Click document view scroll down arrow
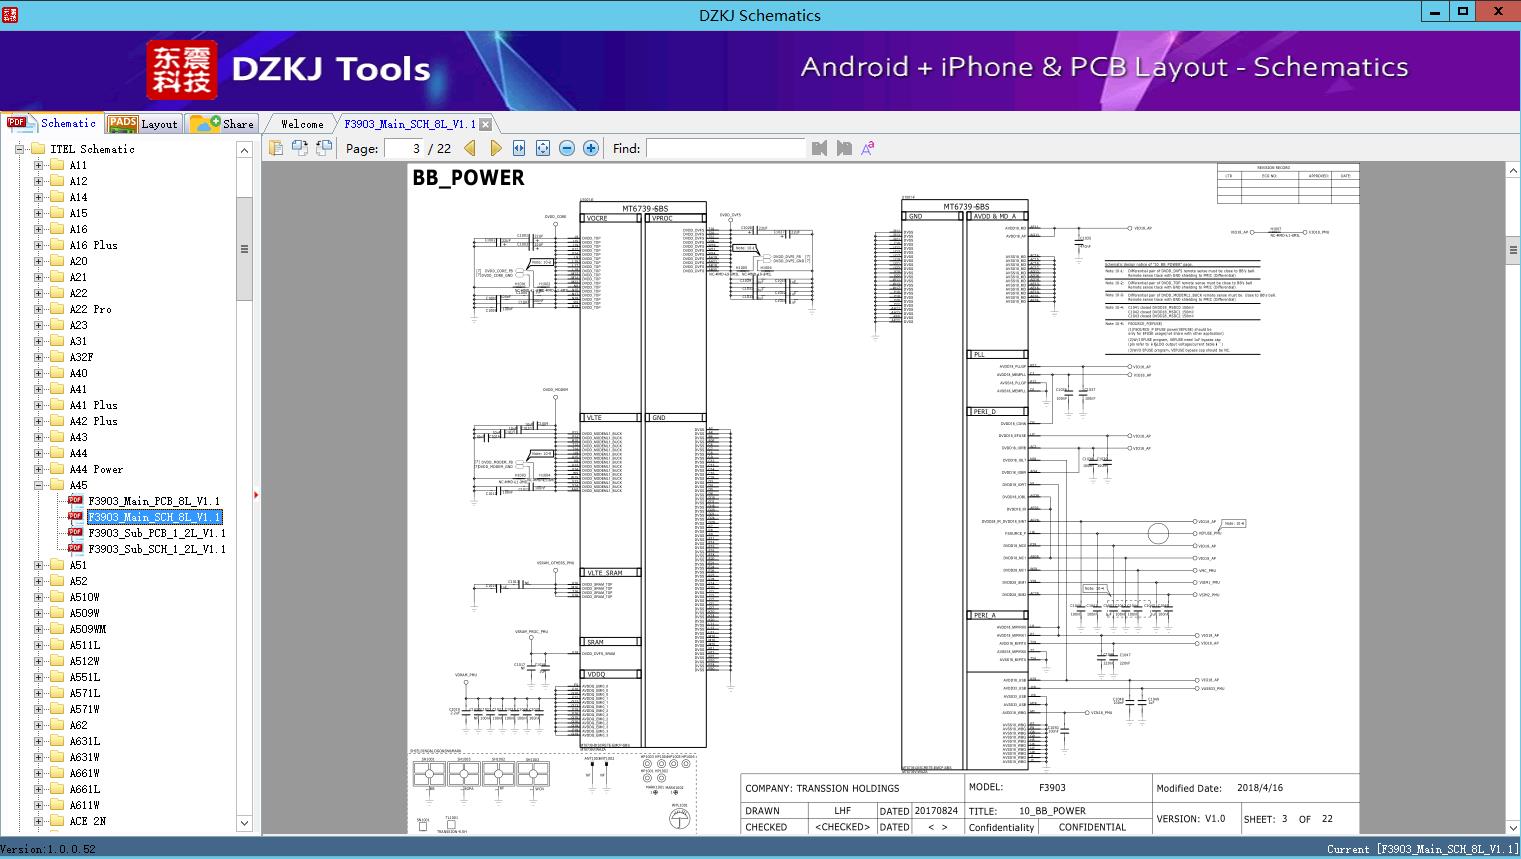The height and width of the screenshot is (859, 1521). point(1512,827)
